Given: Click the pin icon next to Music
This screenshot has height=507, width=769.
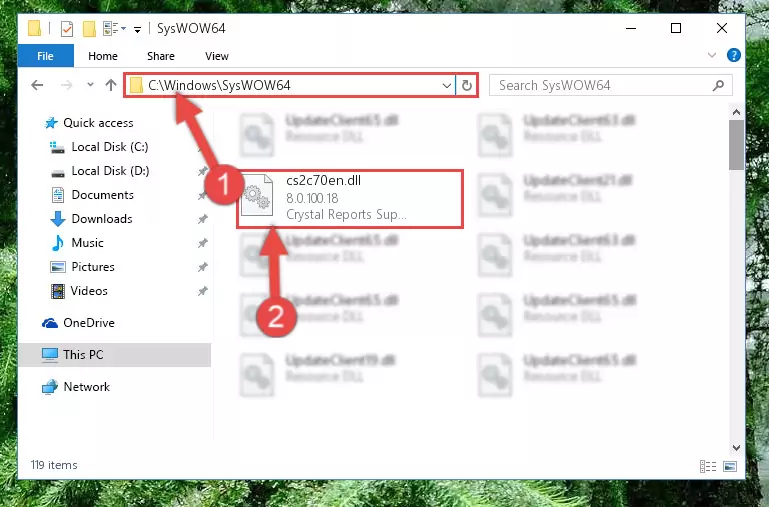Looking at the screenshot, I should click(x=203, y=243).
